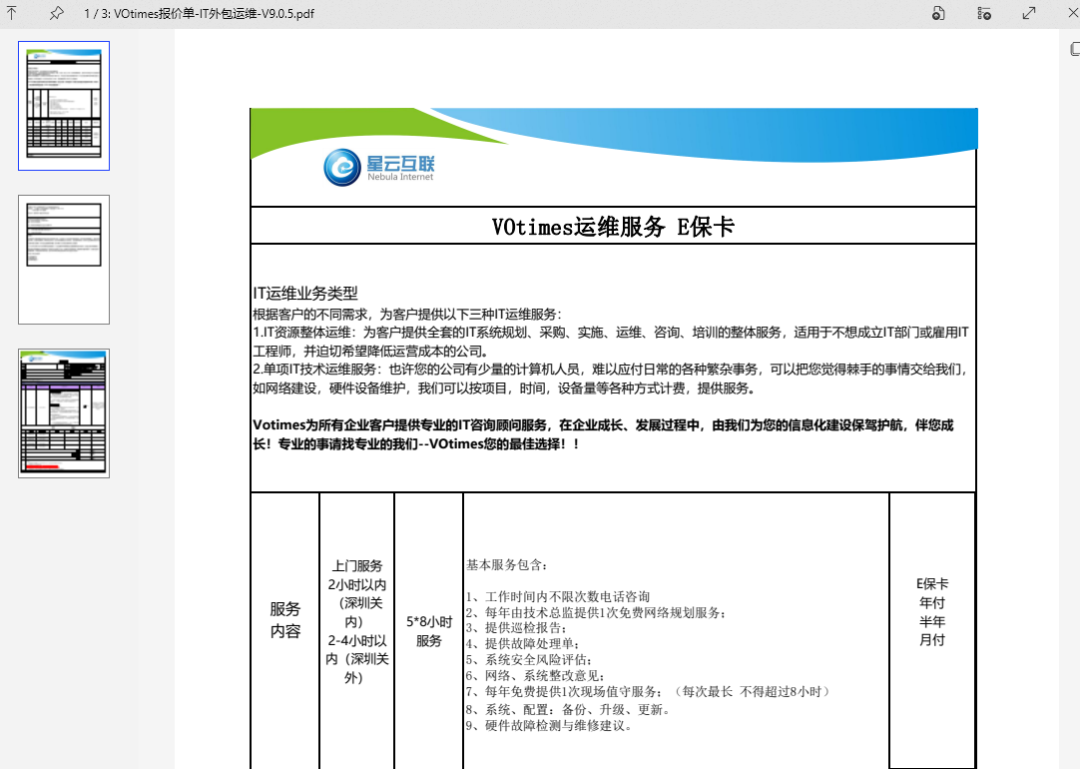Click line 3、提供巡检报告
Image resolution: width=1080 pixels, height=769 pixels.
click(517, 628)
